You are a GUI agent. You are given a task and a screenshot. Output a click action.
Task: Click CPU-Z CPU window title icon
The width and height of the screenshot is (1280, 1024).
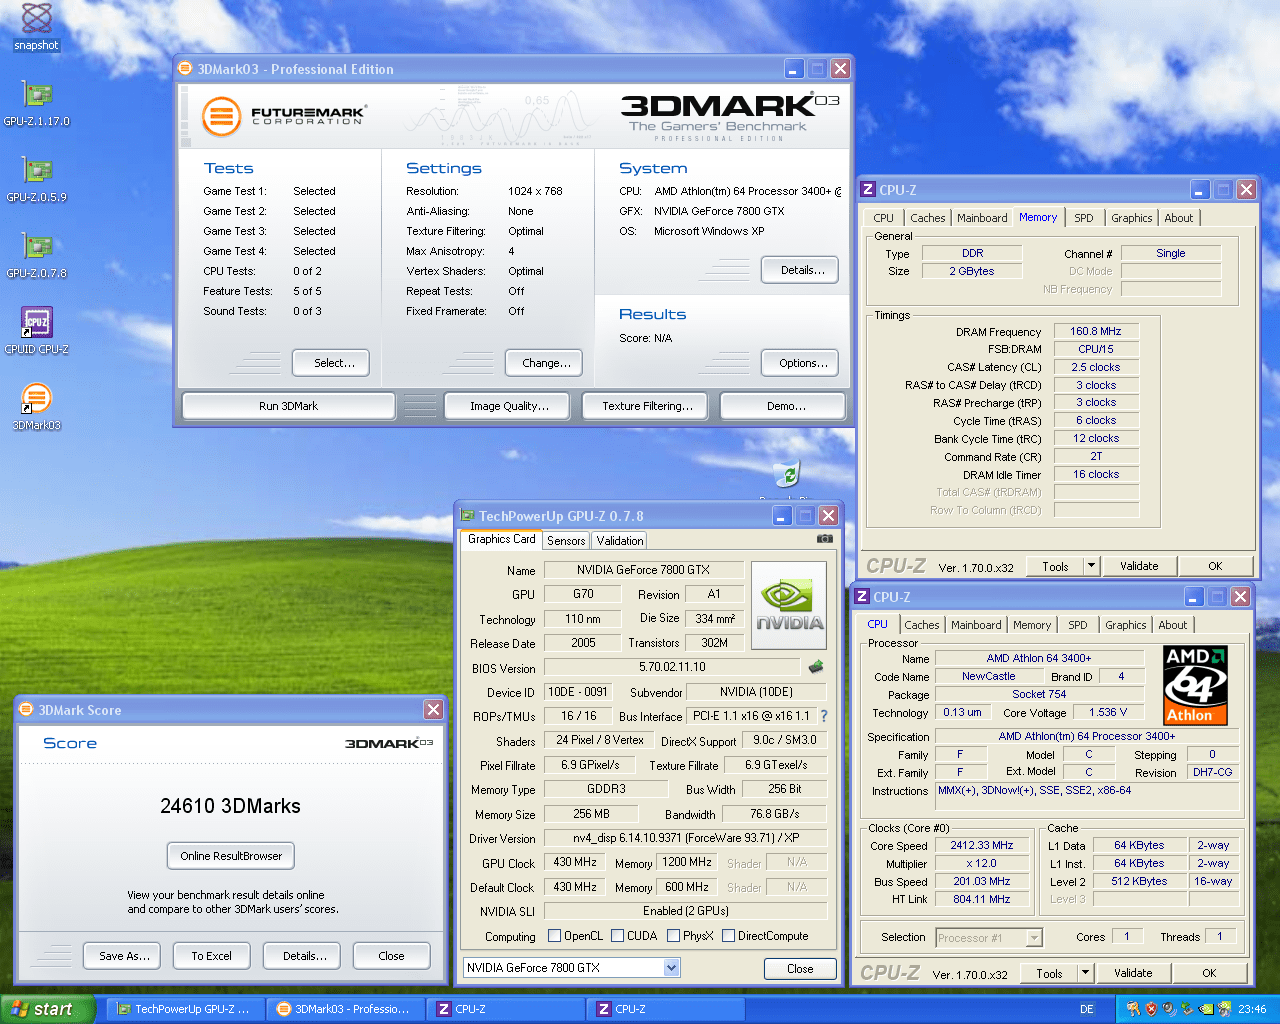862,597
